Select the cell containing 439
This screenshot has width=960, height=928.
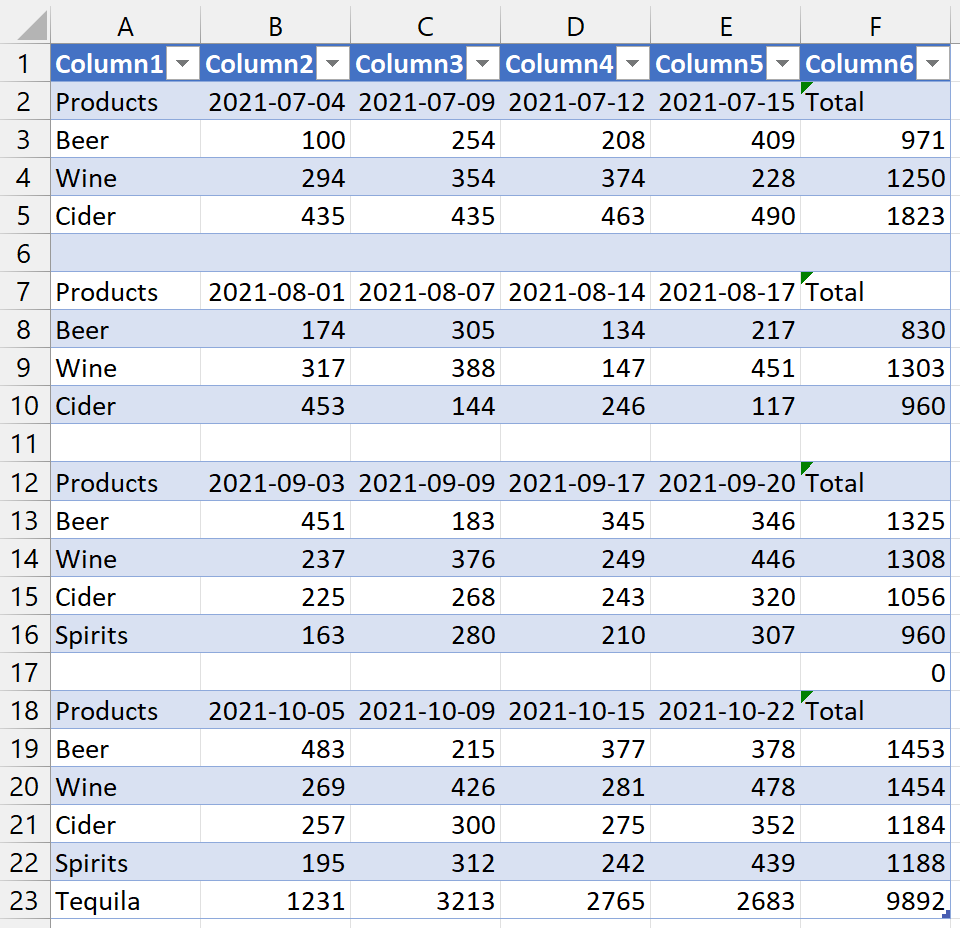pyautogui.click(x=726, y=862)
